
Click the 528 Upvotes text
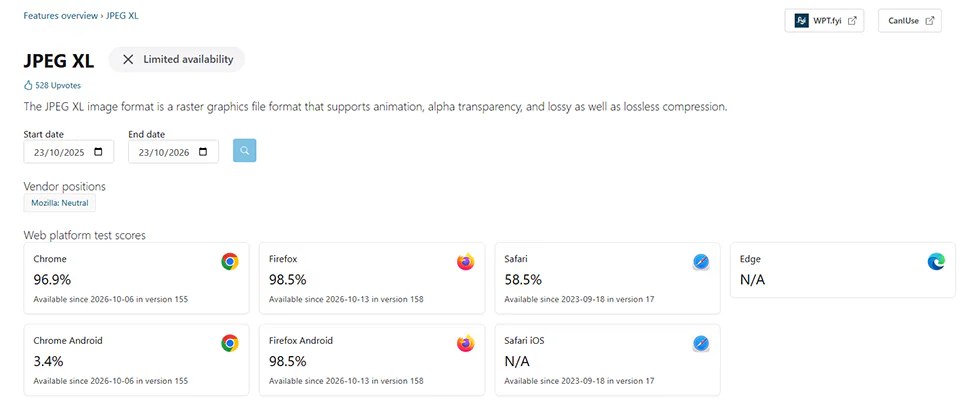pos(58,86)
